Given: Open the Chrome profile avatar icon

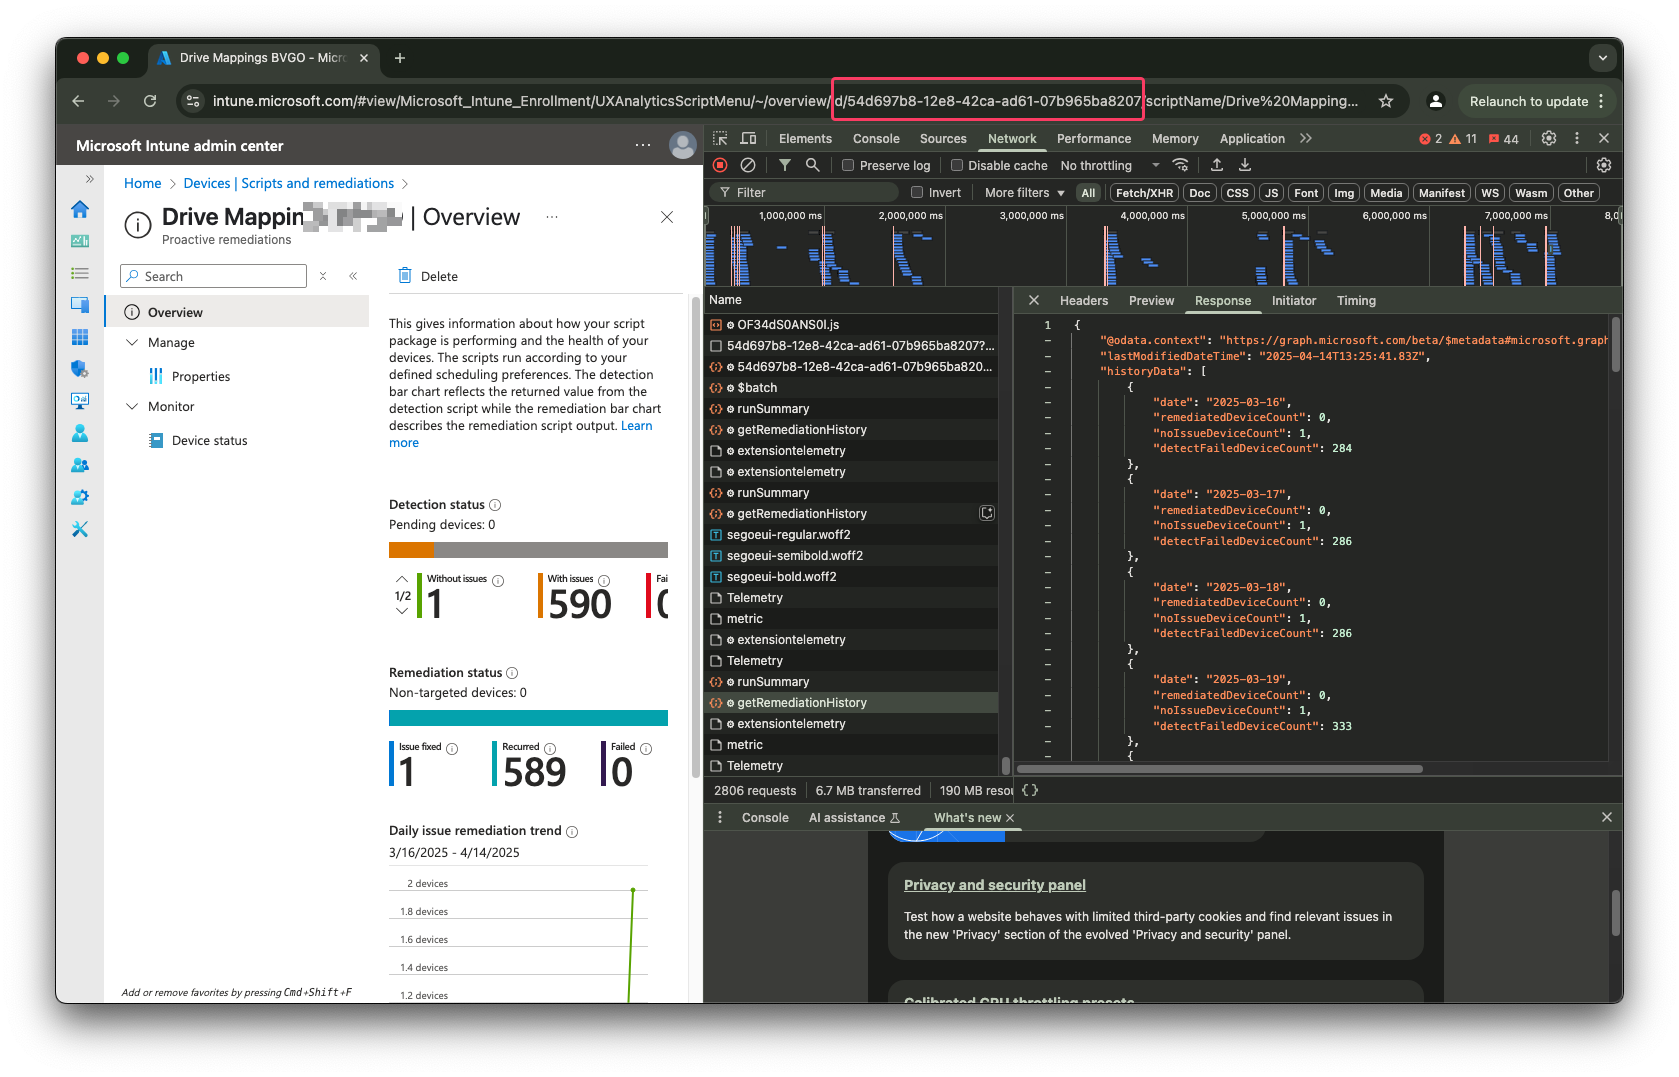Looking at the screenshot, I should tap(1436, 101).
